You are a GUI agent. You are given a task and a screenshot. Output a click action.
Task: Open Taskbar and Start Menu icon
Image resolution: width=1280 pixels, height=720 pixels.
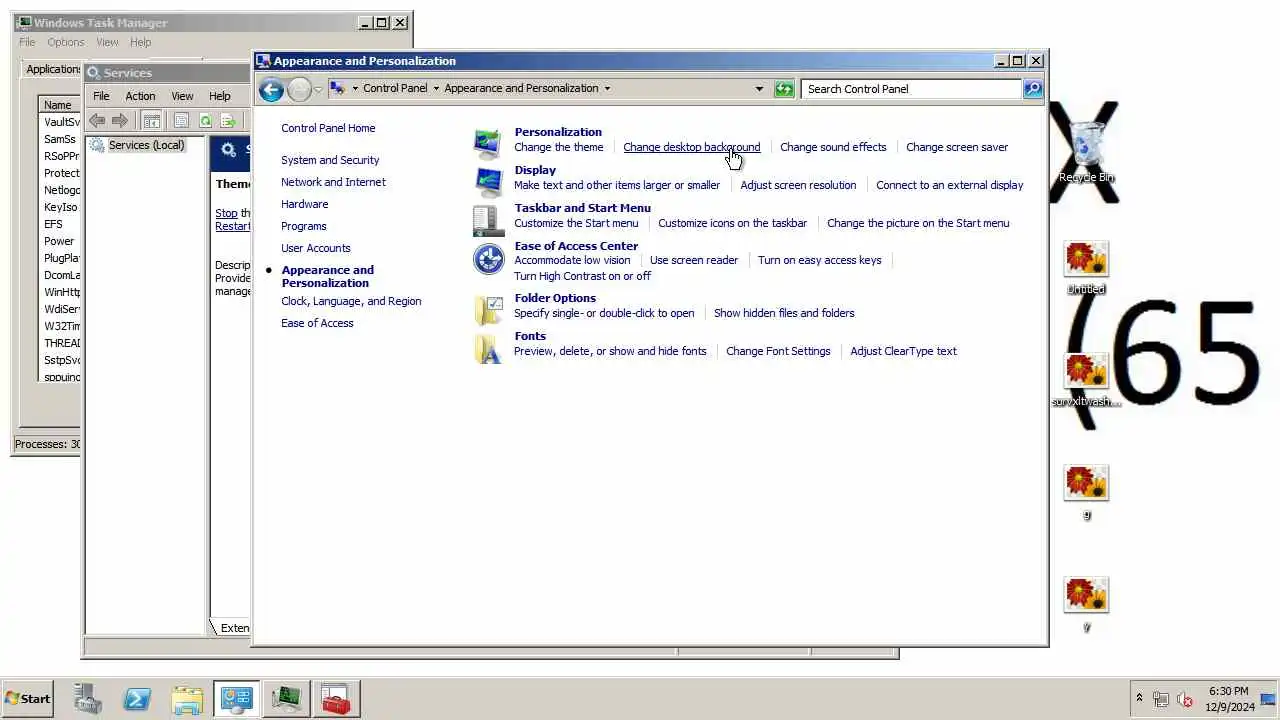488,220
